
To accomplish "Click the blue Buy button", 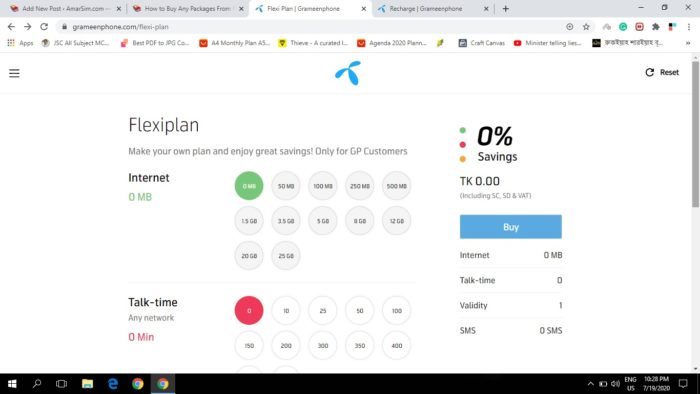I will 511,227.
